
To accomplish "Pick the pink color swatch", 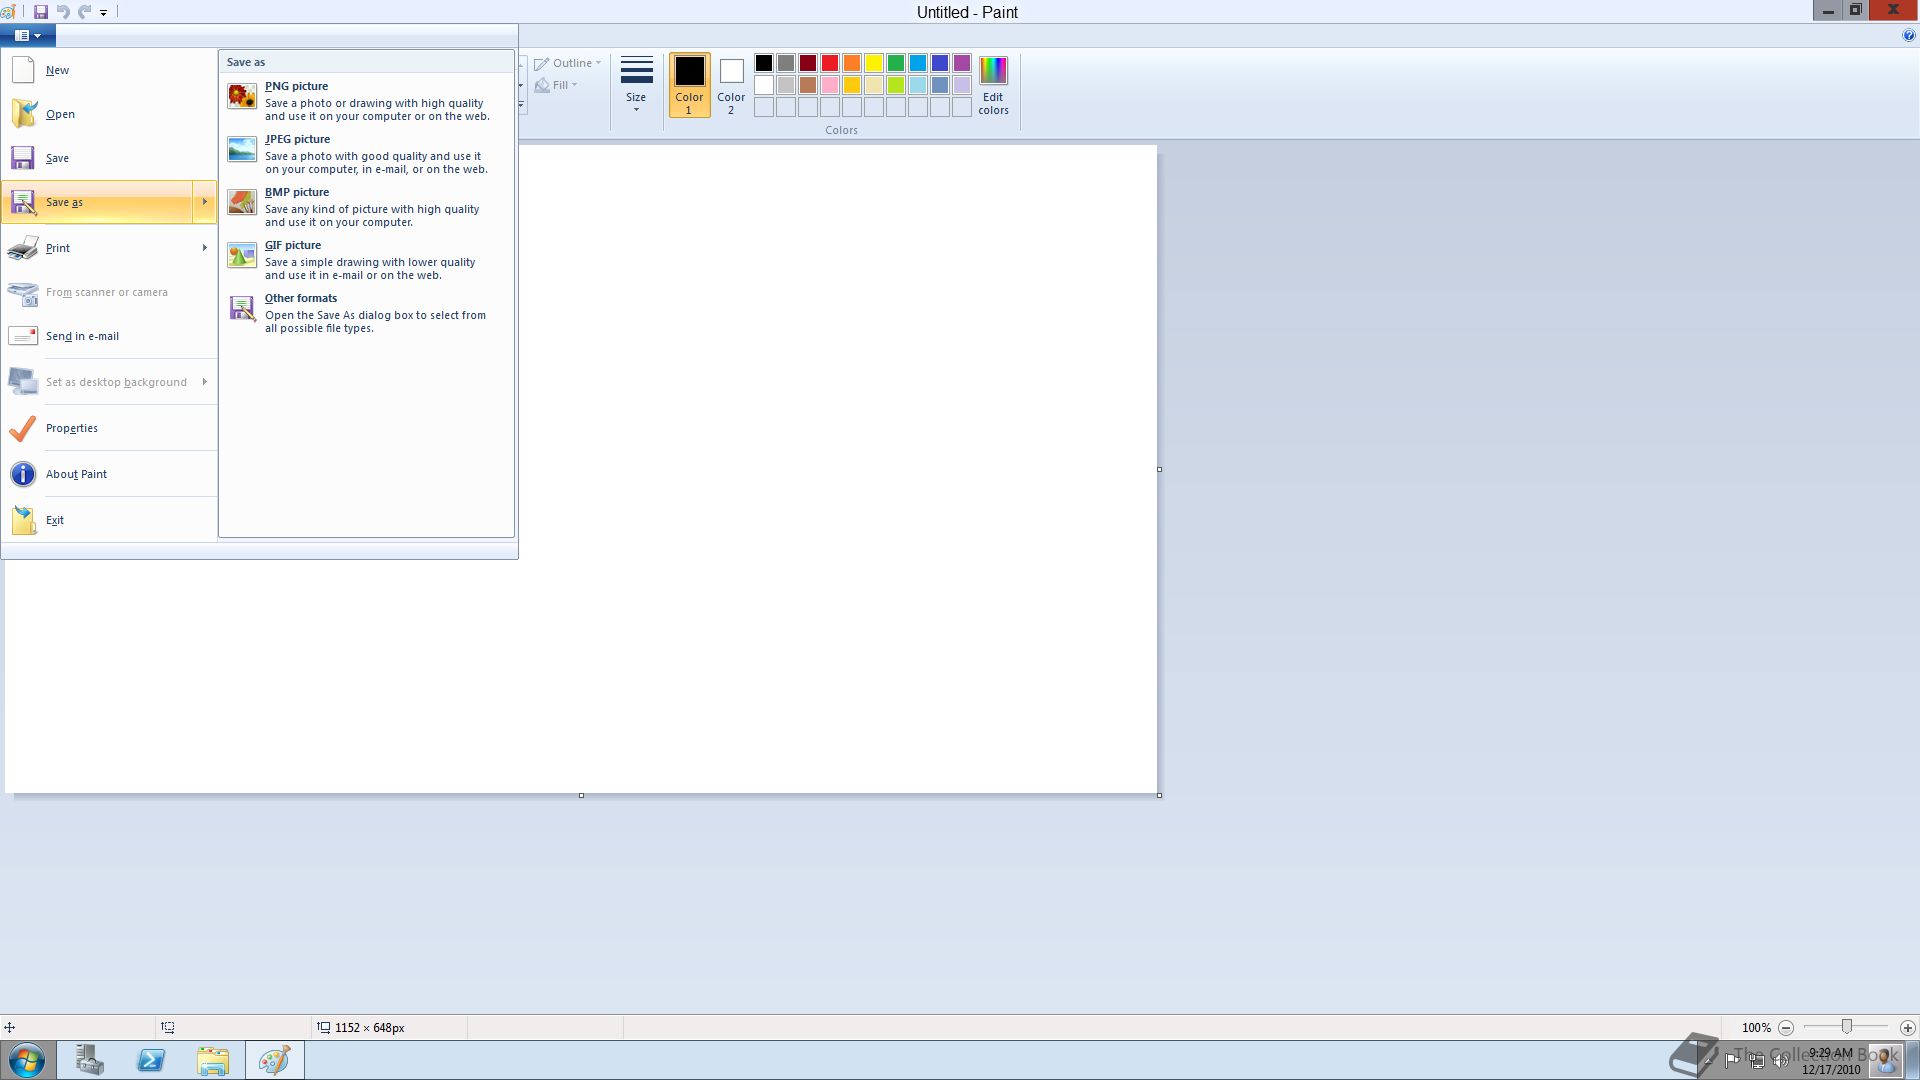I will (830, 85).
